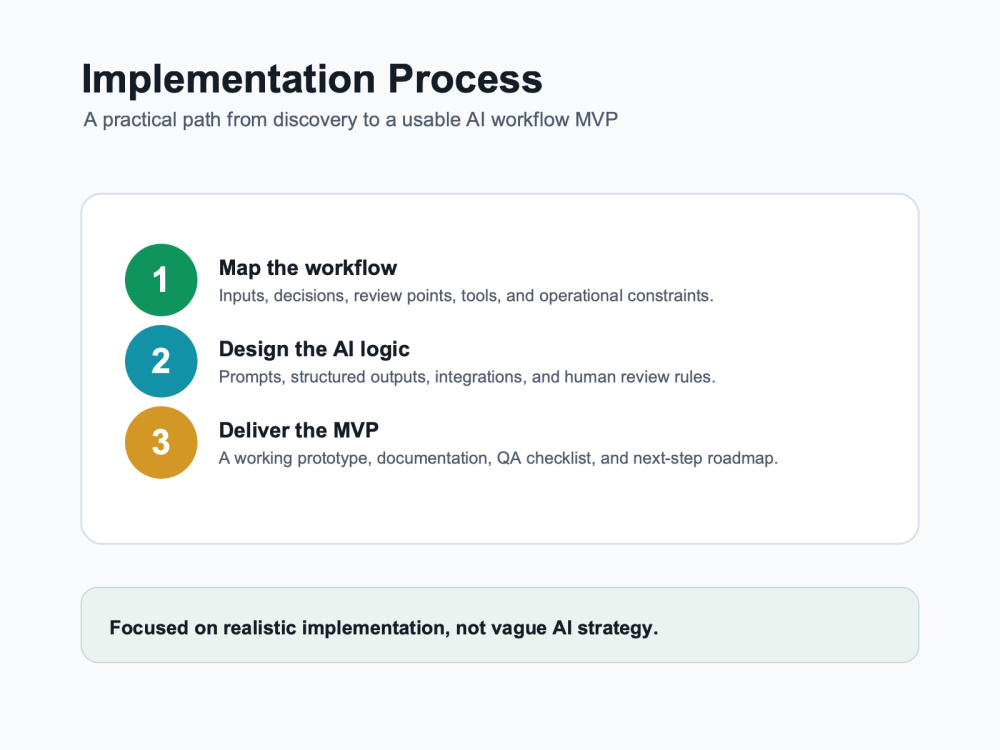Select the Deliver the MVP heading
Screen dimensions: 1000x750
[x=298, y=430]
